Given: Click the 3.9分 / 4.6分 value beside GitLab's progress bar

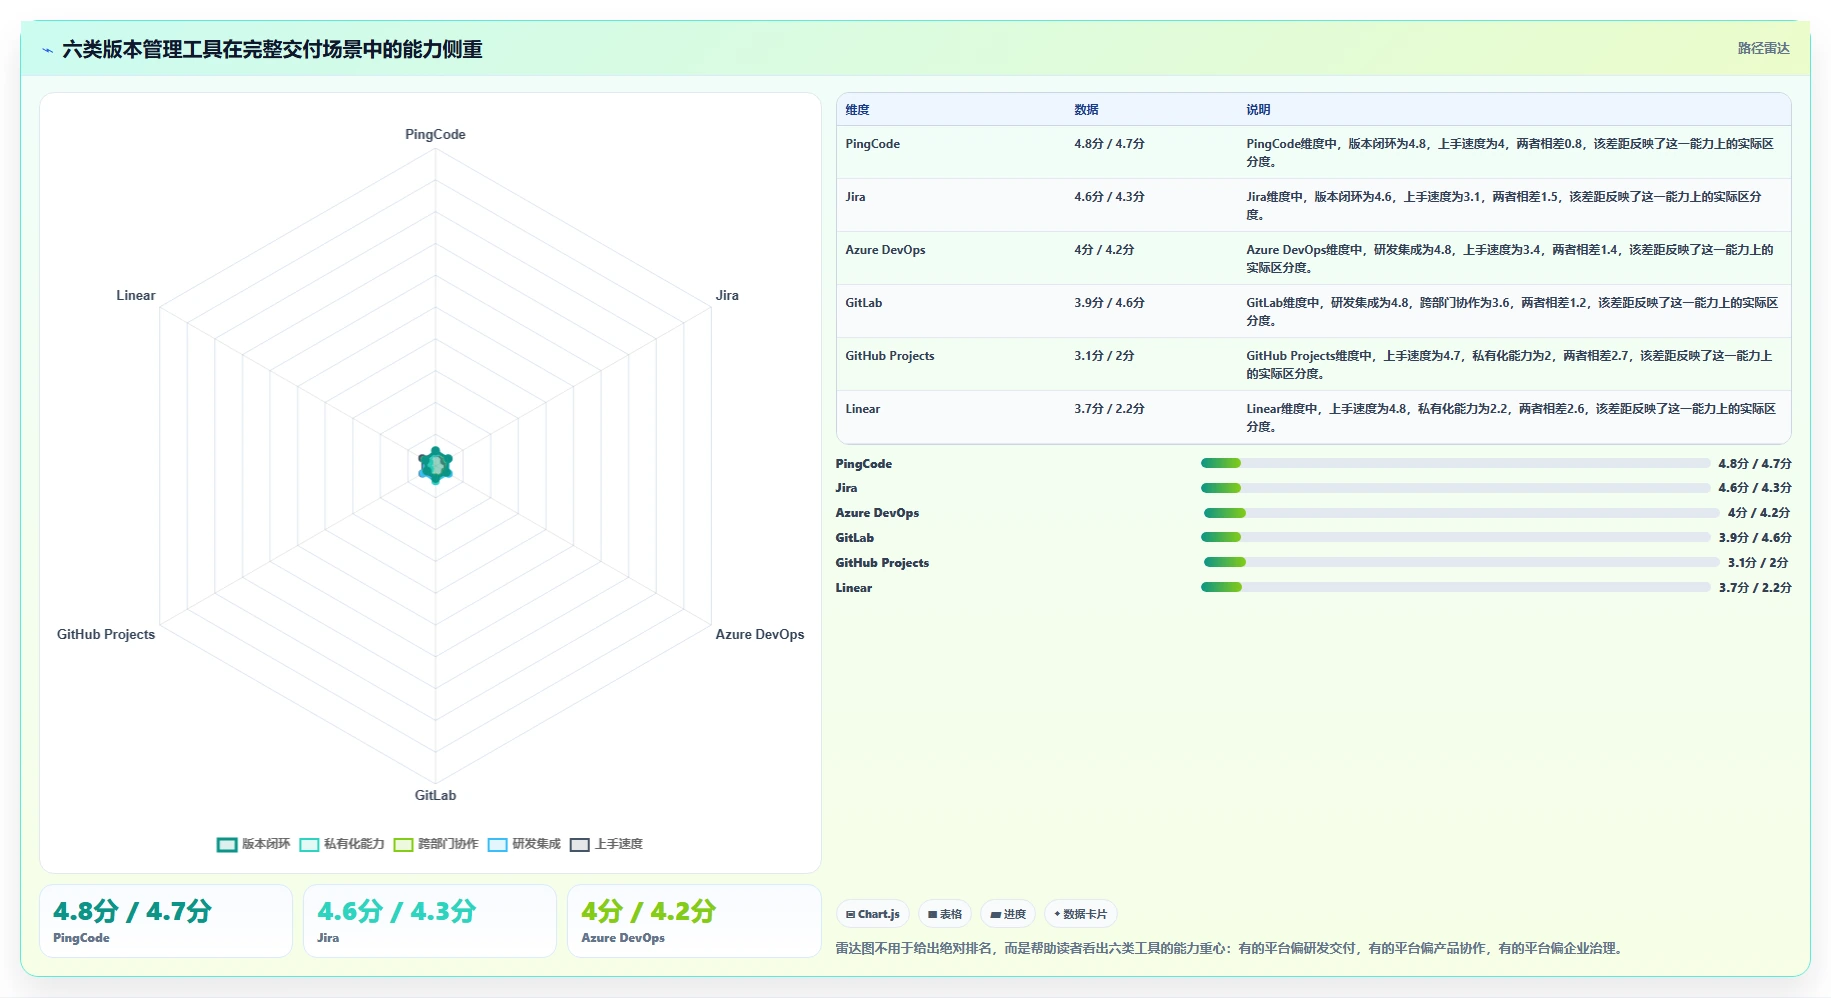Looking at the screenshot, I should 1755,538.
